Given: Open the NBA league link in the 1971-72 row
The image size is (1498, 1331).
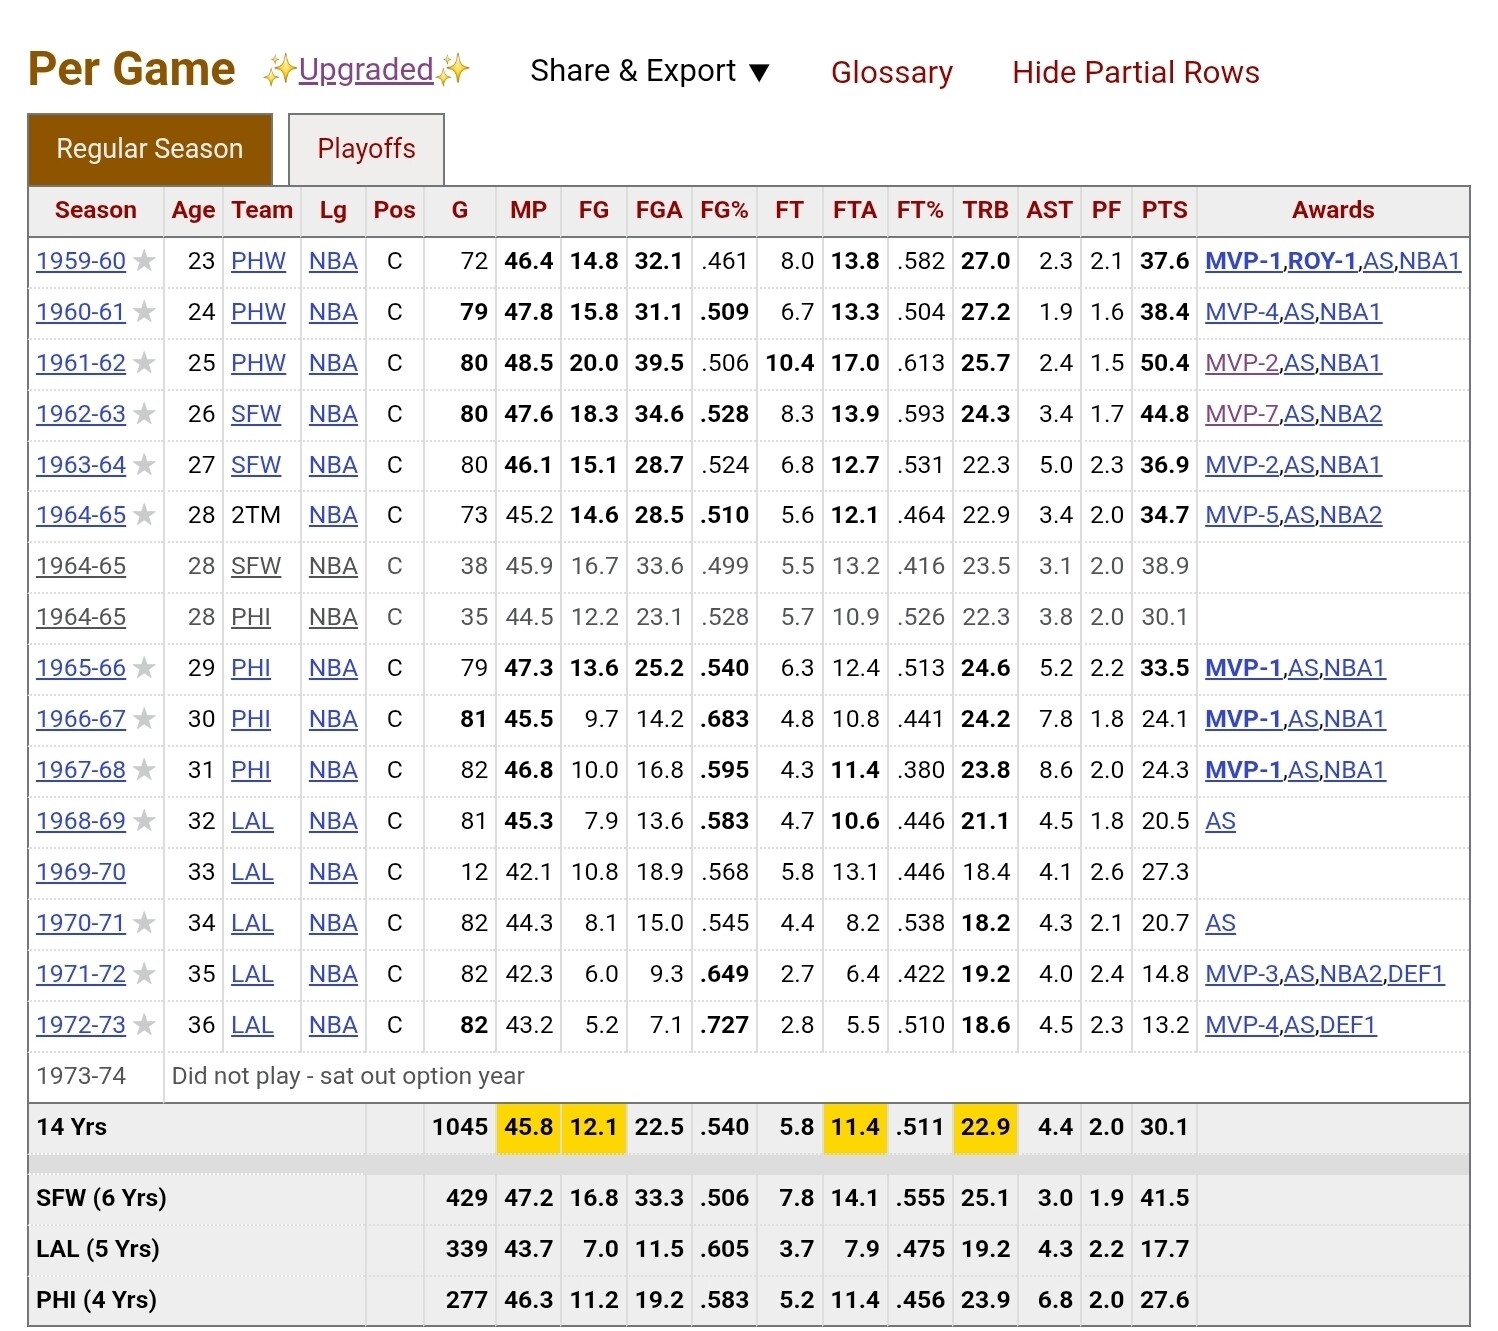Looking at the screenshot, I should [x=333, y=974].
